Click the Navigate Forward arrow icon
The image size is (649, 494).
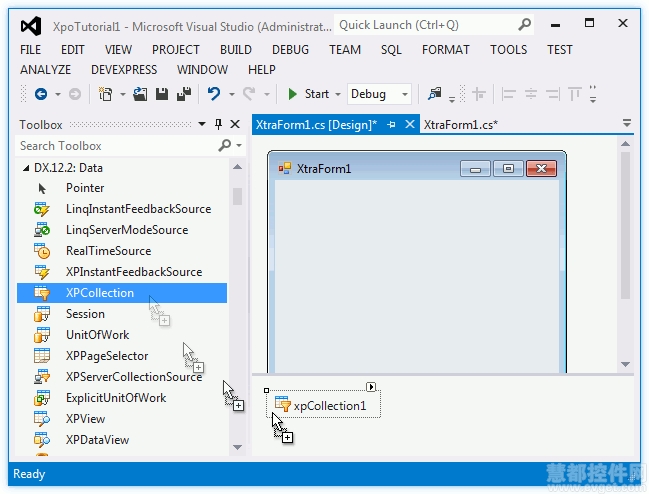click(75, 94)
